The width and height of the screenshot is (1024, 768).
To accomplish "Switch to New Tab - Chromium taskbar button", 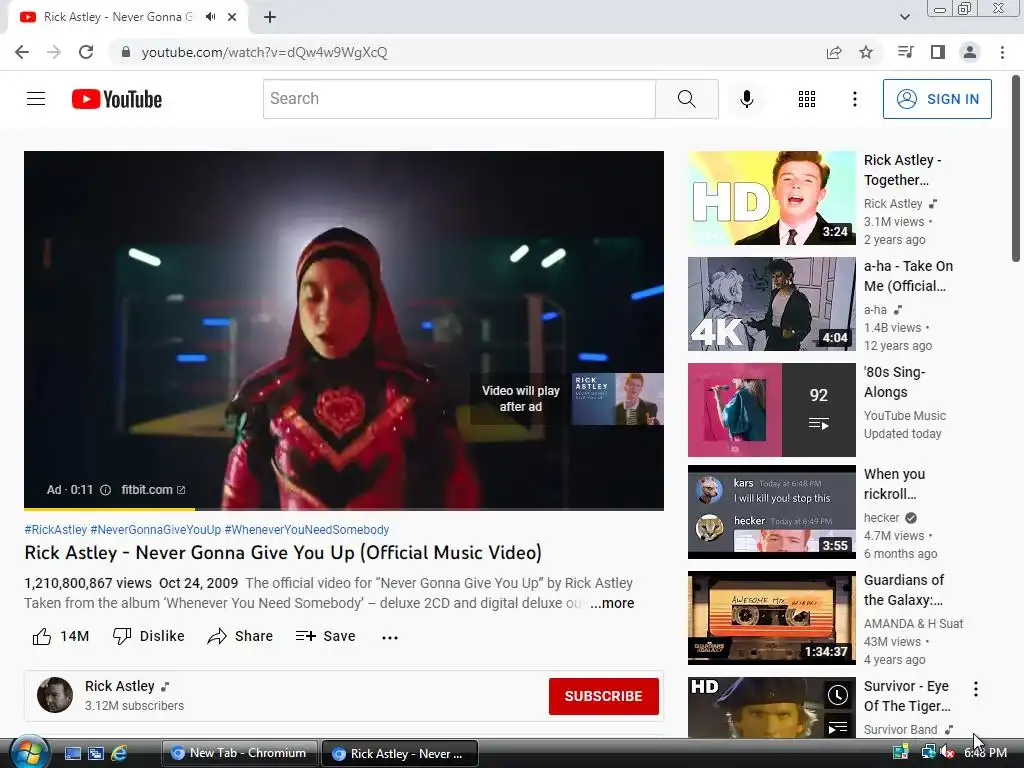I will pos(239,753).
